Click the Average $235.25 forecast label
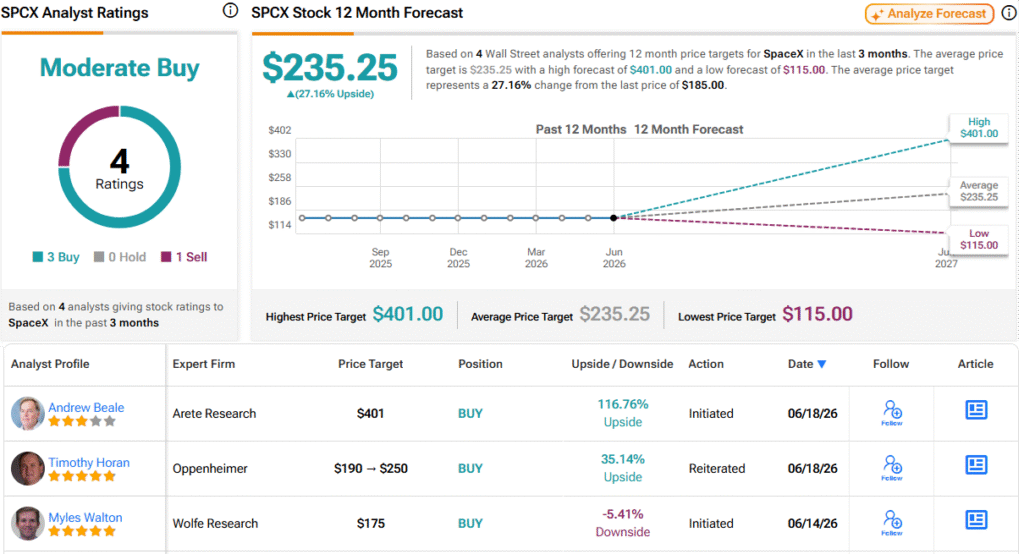Screen dimensions: 1024x554 (x=979, y=191)
